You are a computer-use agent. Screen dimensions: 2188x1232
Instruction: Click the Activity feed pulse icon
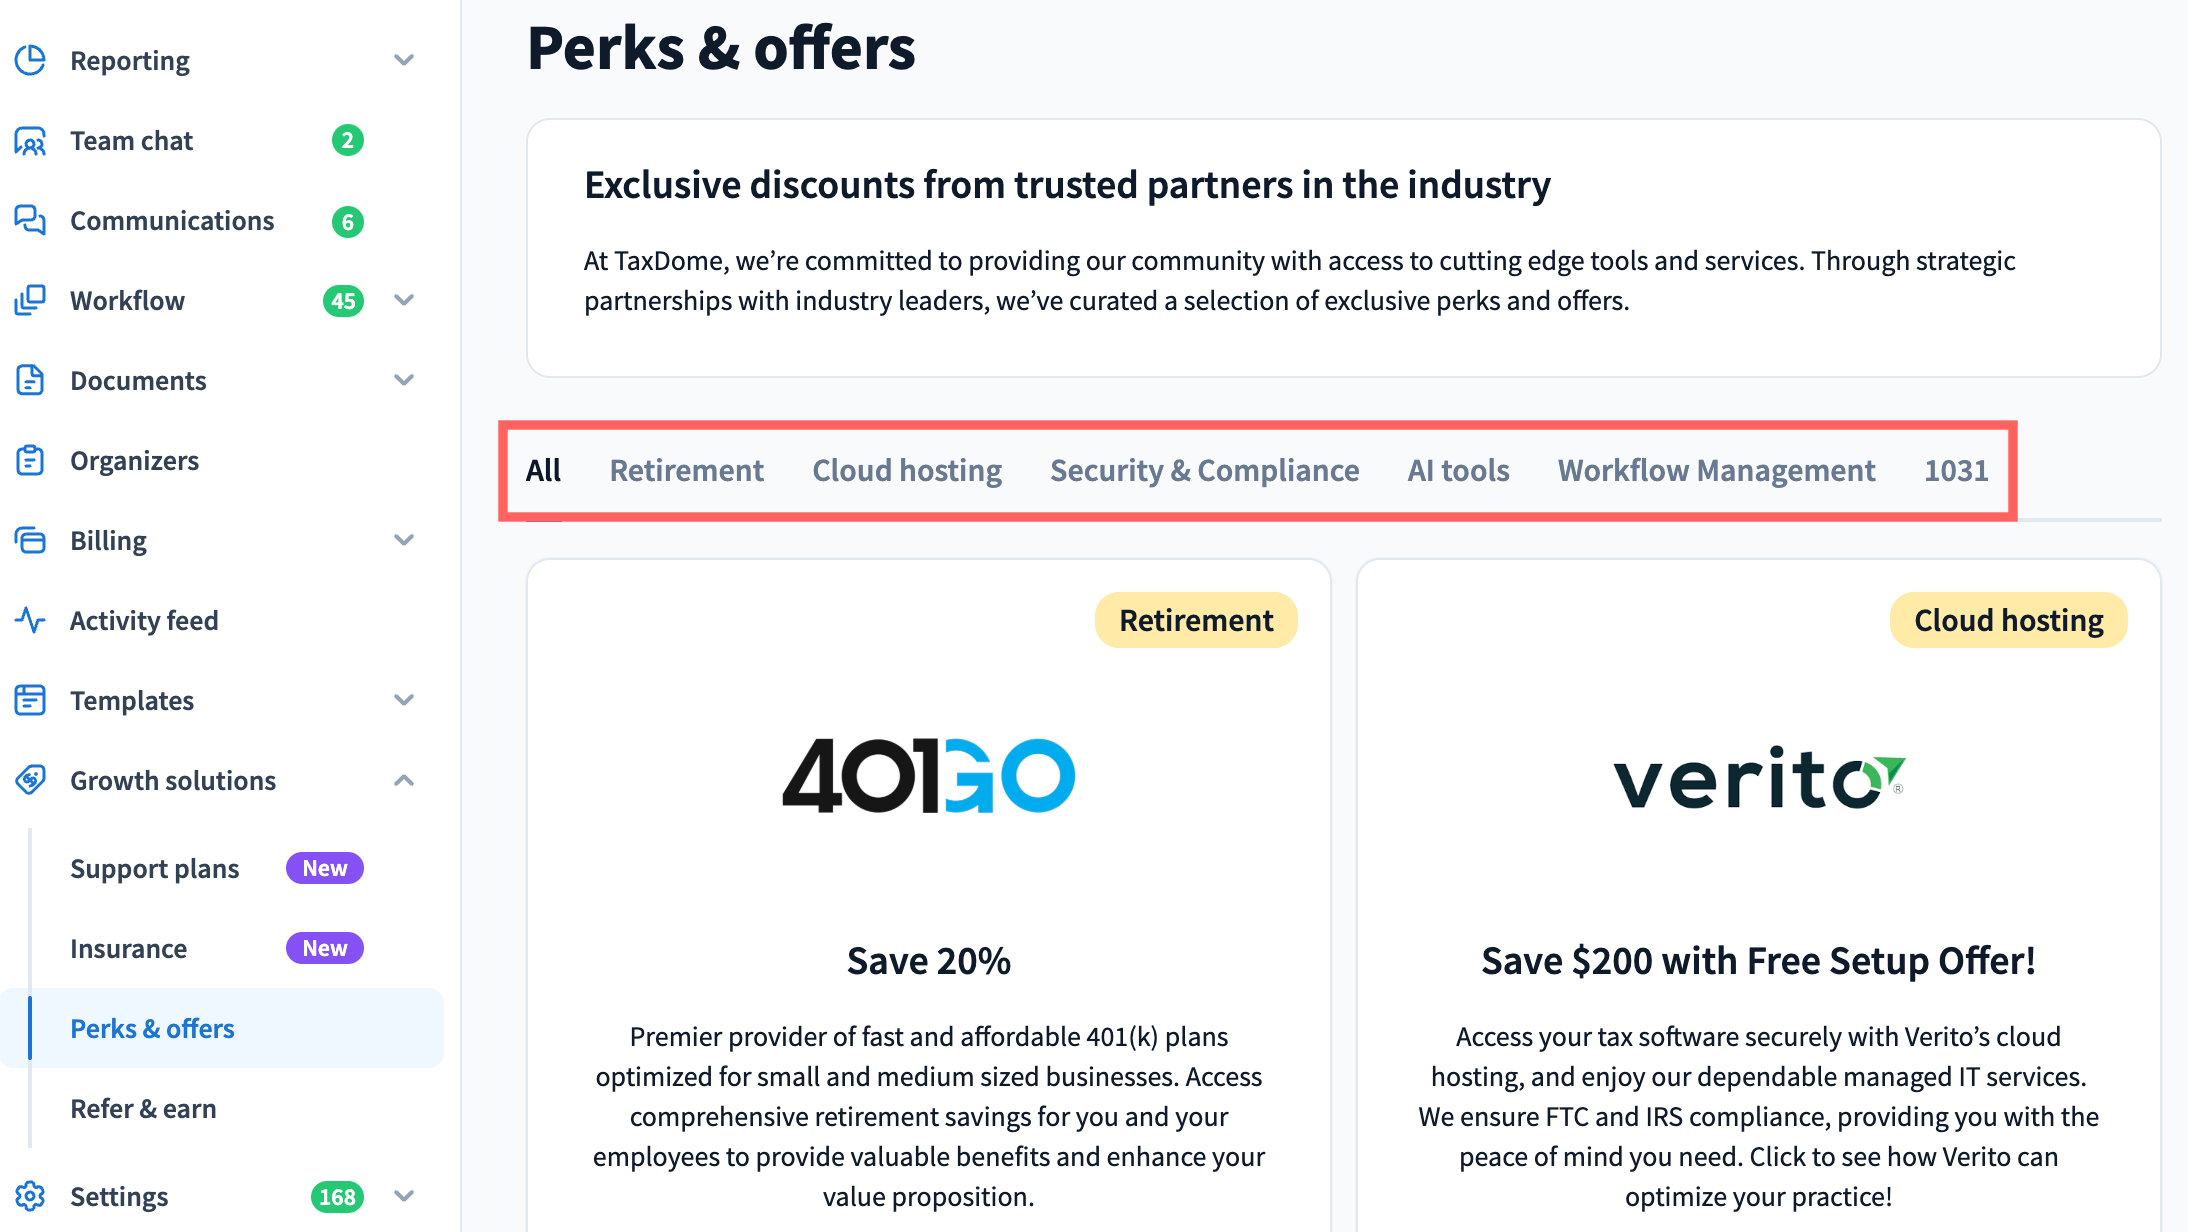tap(30, 620)
